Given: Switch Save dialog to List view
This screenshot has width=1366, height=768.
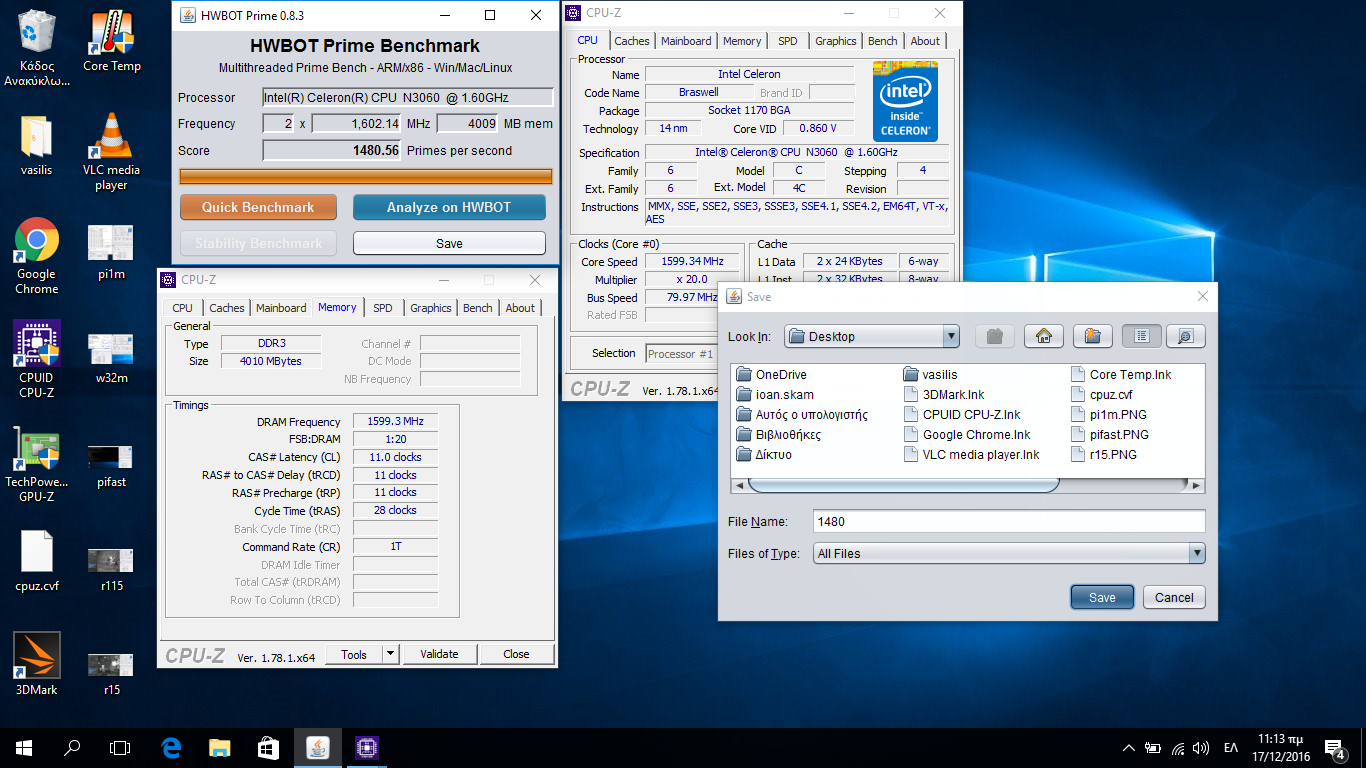Looking at the screenshot, I should (x=1141, y=336).
